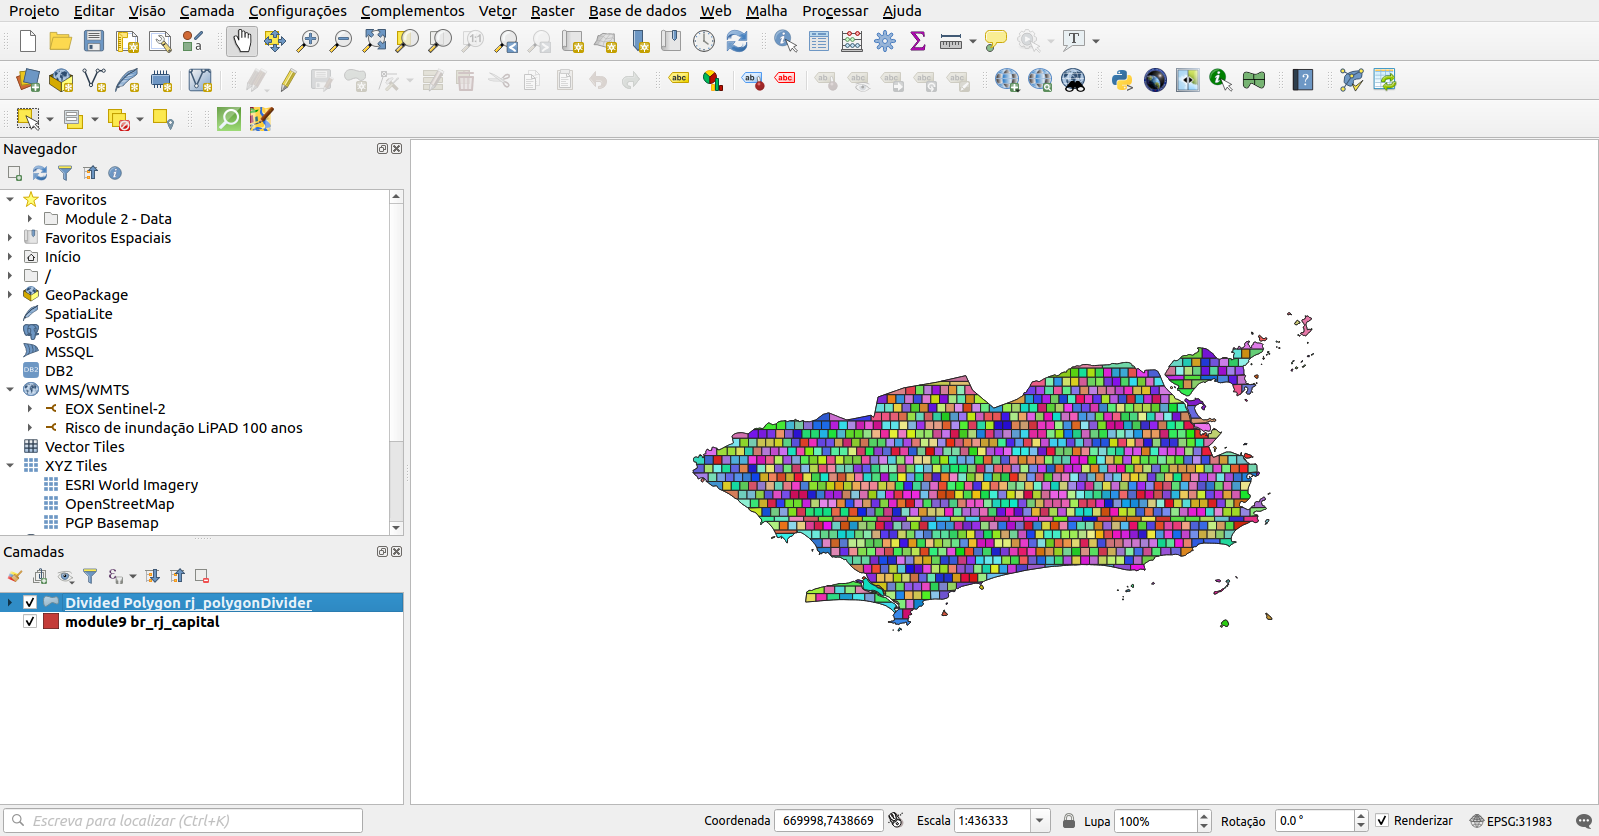The width and height of the screenshot is (1599, 836).
Task: Toggle the Renderizar checkbox
Action: [x=1382, y=821]
